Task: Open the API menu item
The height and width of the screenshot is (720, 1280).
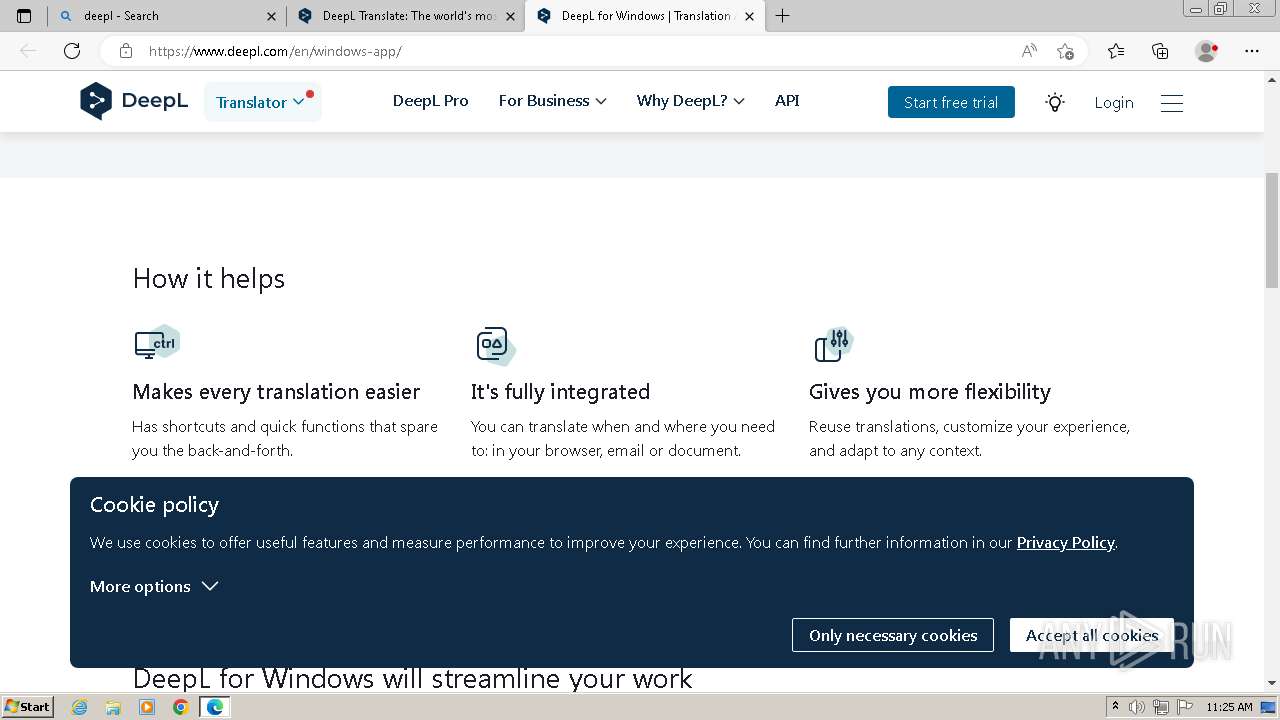Action: (787, 101)
